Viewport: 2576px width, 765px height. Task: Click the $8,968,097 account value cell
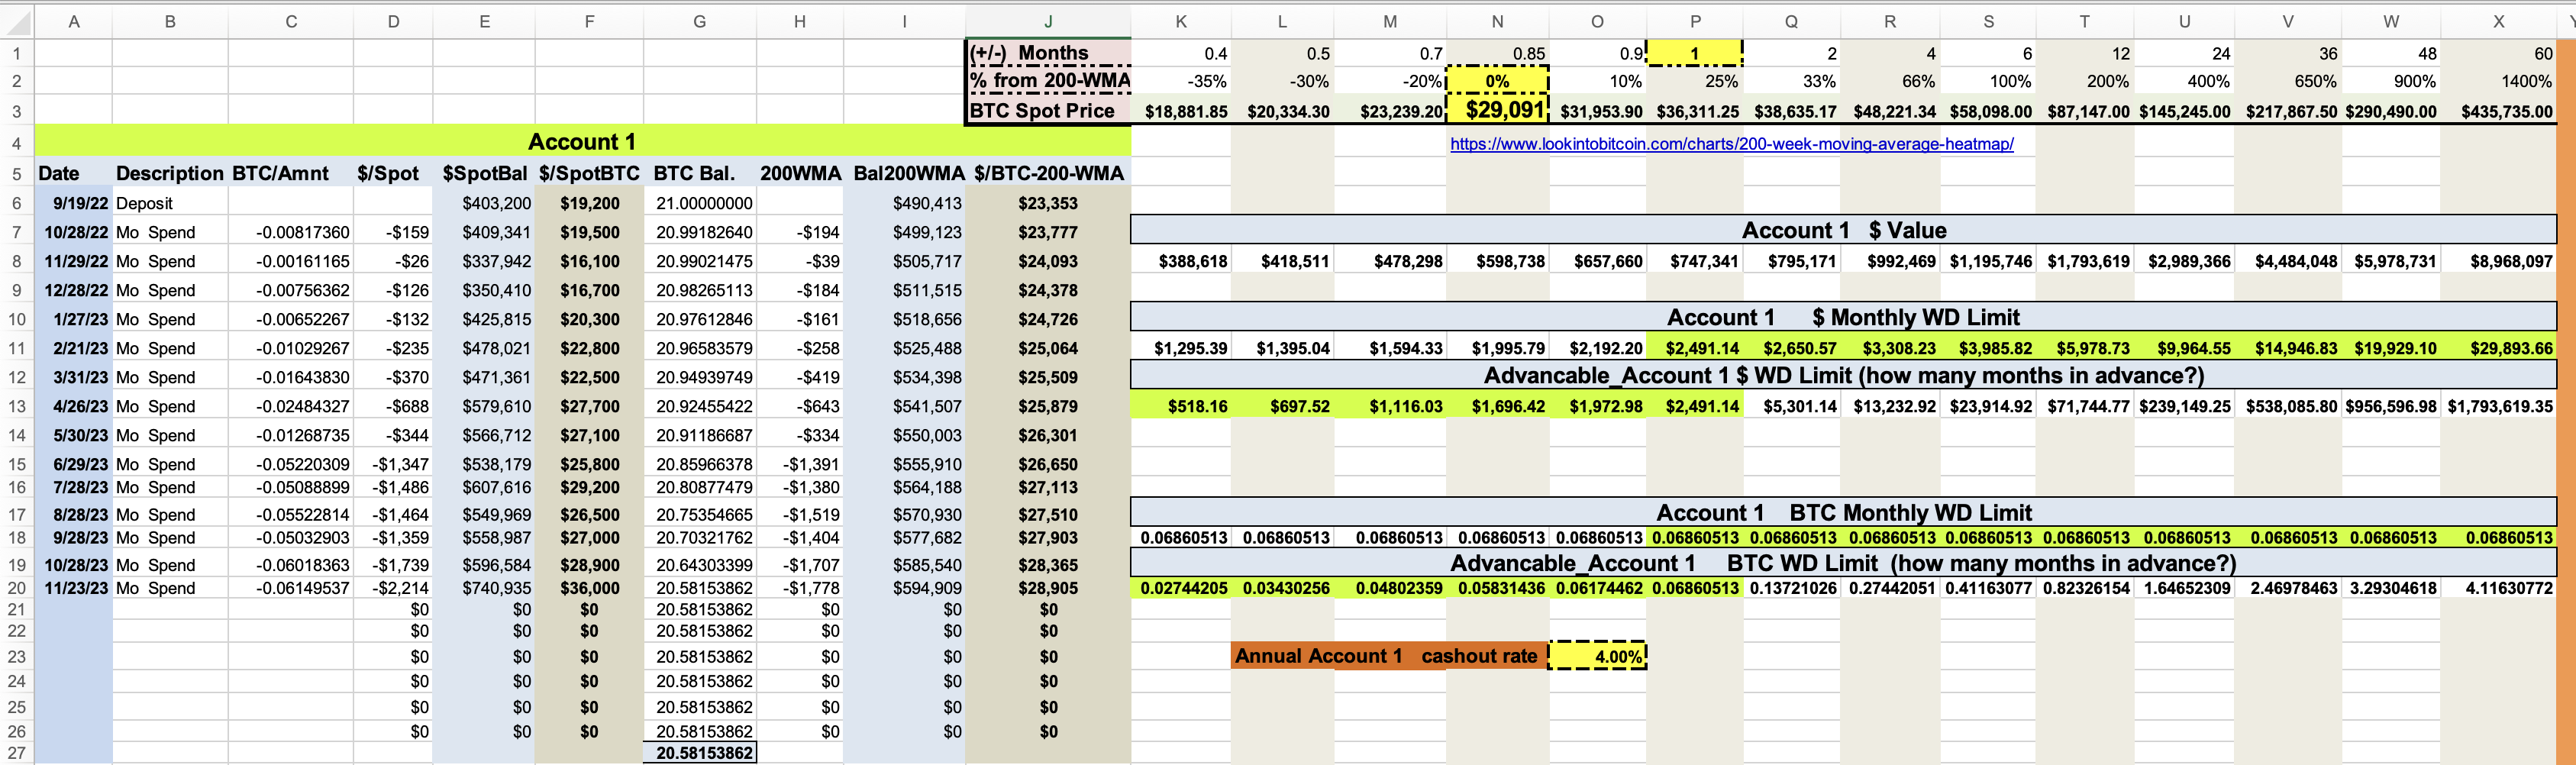(x=2498, y=261)
